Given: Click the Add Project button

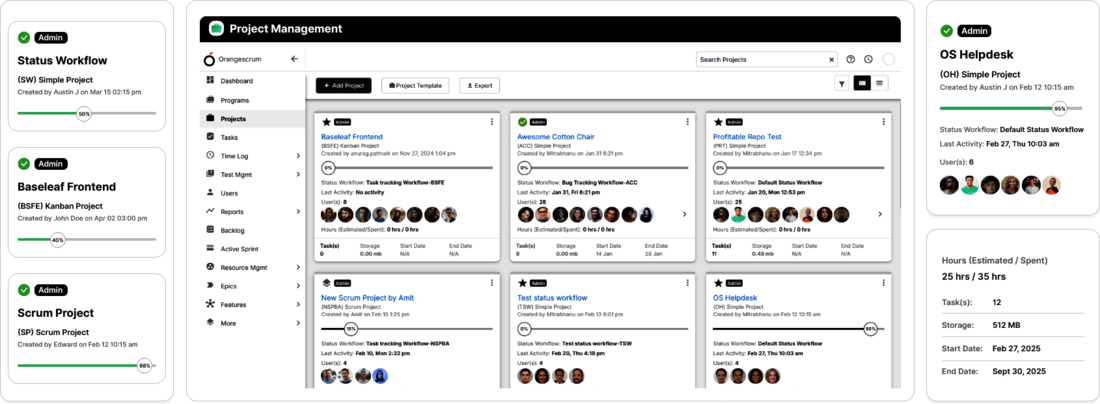Looking at the screenshot, I should [x=344, y=86].
